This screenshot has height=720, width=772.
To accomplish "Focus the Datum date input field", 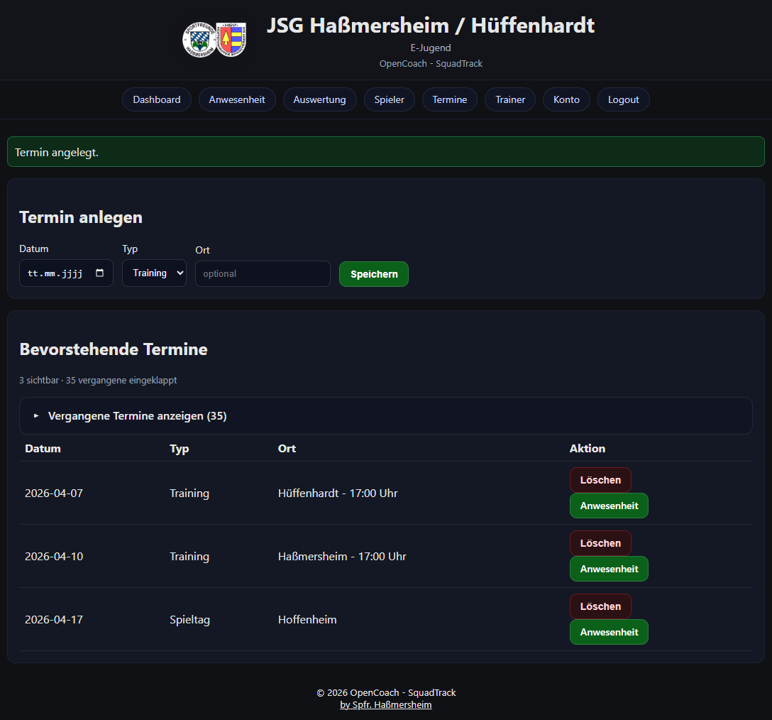I will [66, 273].
